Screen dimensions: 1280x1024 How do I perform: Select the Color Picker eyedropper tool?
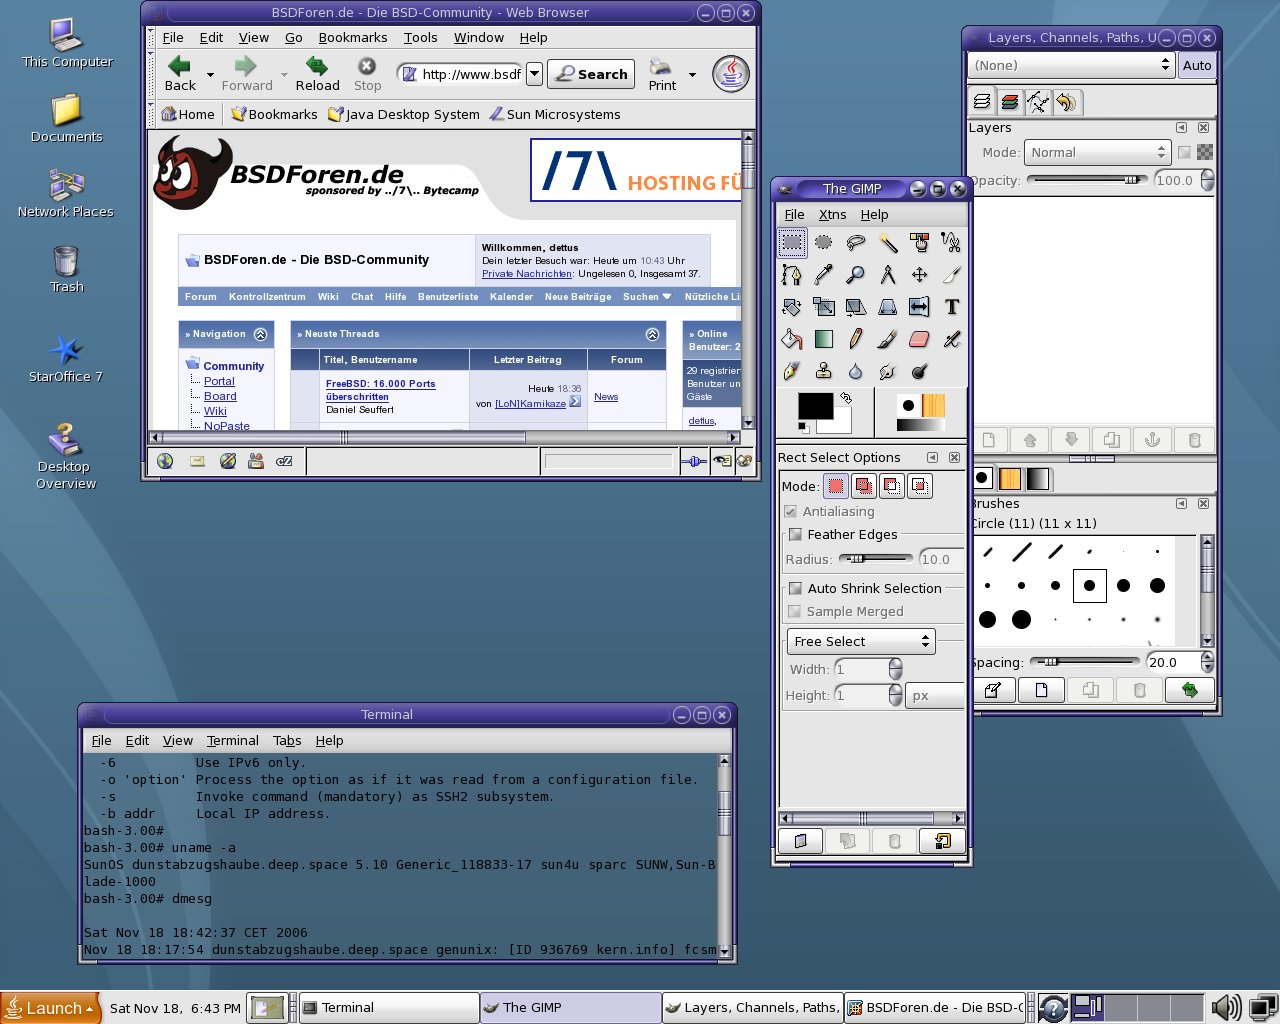click(824, 274)
